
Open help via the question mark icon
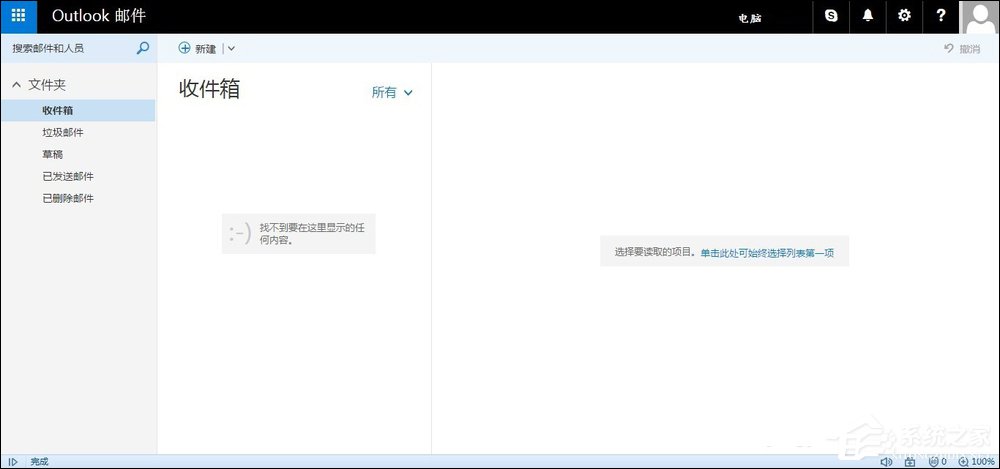[x=941, y=16]
